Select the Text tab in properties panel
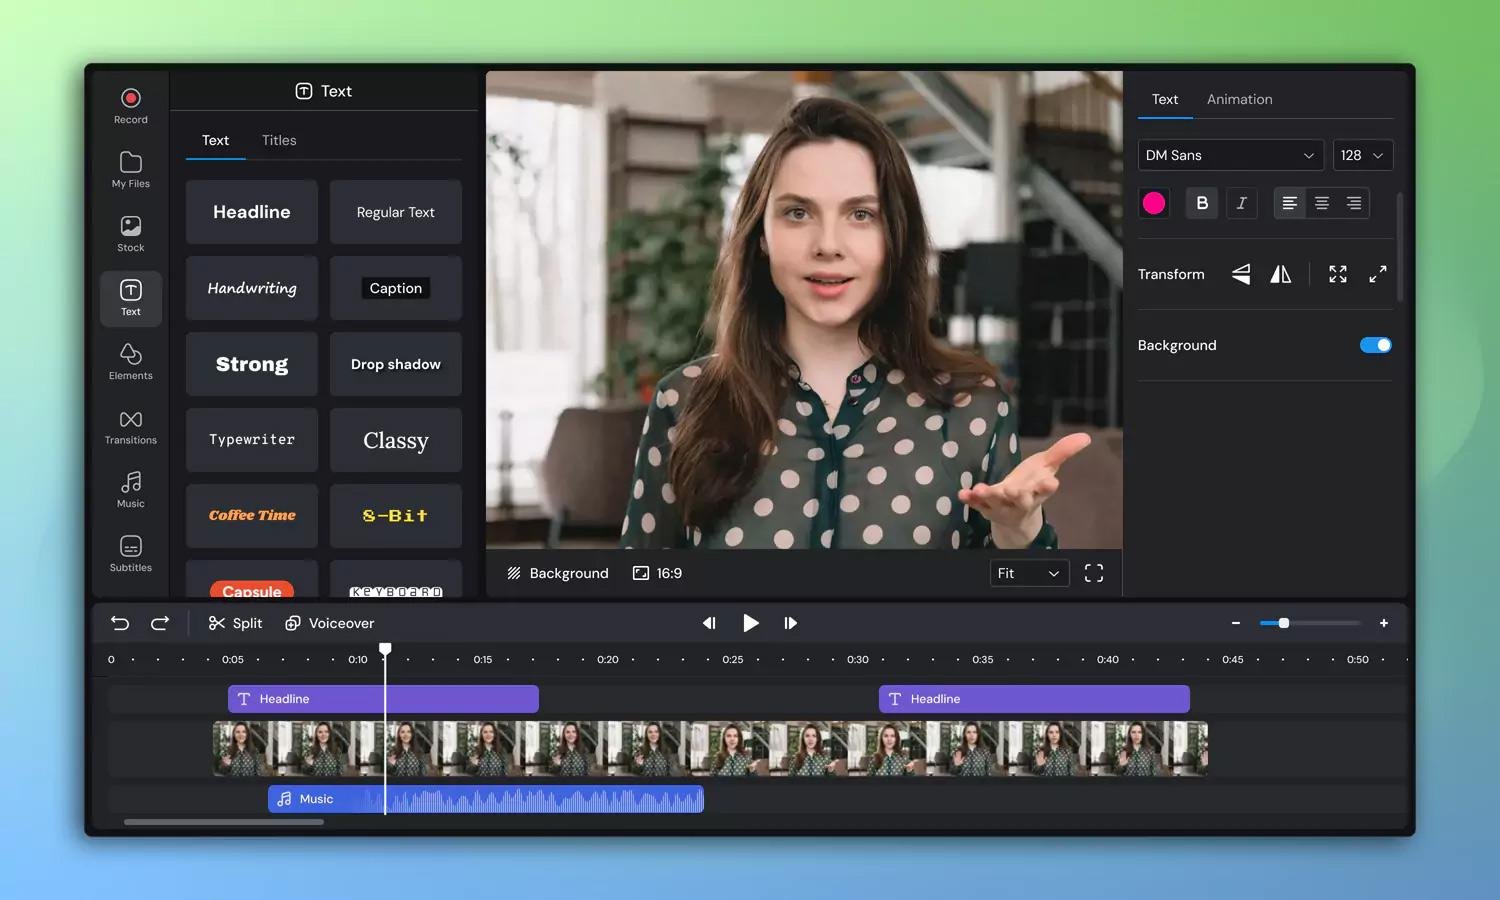This screenshot has height=900, width=1500. pyautogui.click(x=1165, y=99)
